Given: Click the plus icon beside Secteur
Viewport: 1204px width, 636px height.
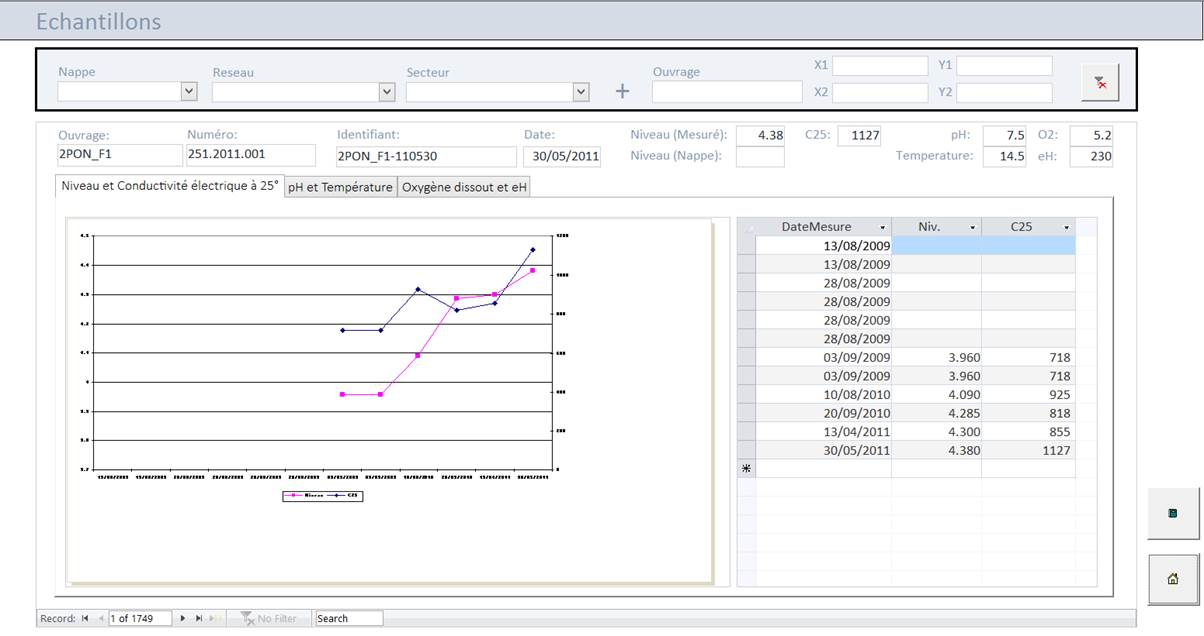Looking at the screenshot, I should [x=622, y=91].
